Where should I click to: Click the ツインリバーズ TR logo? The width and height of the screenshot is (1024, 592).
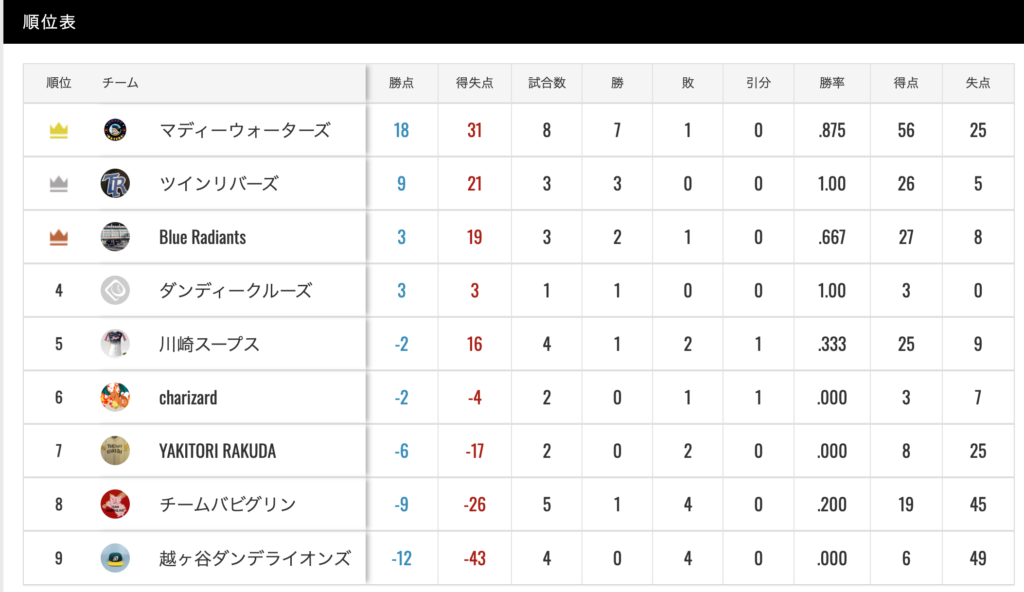click(x=115, y=184)
